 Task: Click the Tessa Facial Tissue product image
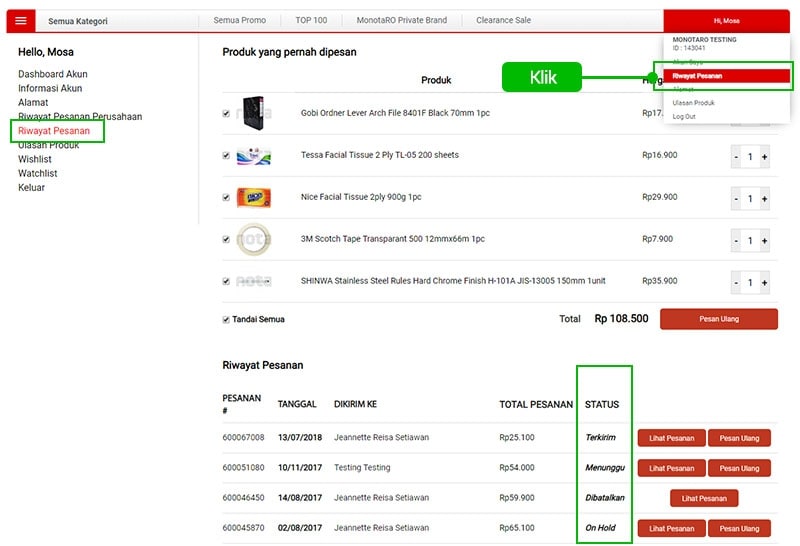tap(253, 155)
